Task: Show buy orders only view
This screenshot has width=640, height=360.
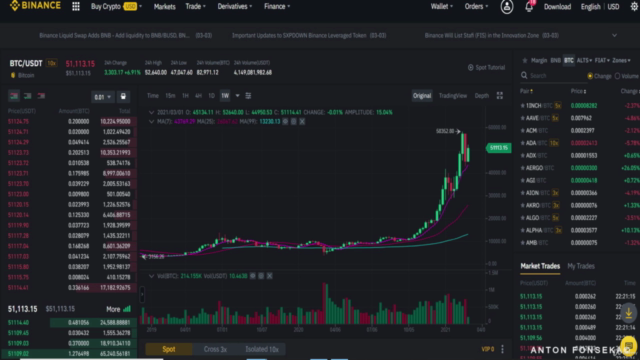Action: pyautogui.click(x=27, y=96)
